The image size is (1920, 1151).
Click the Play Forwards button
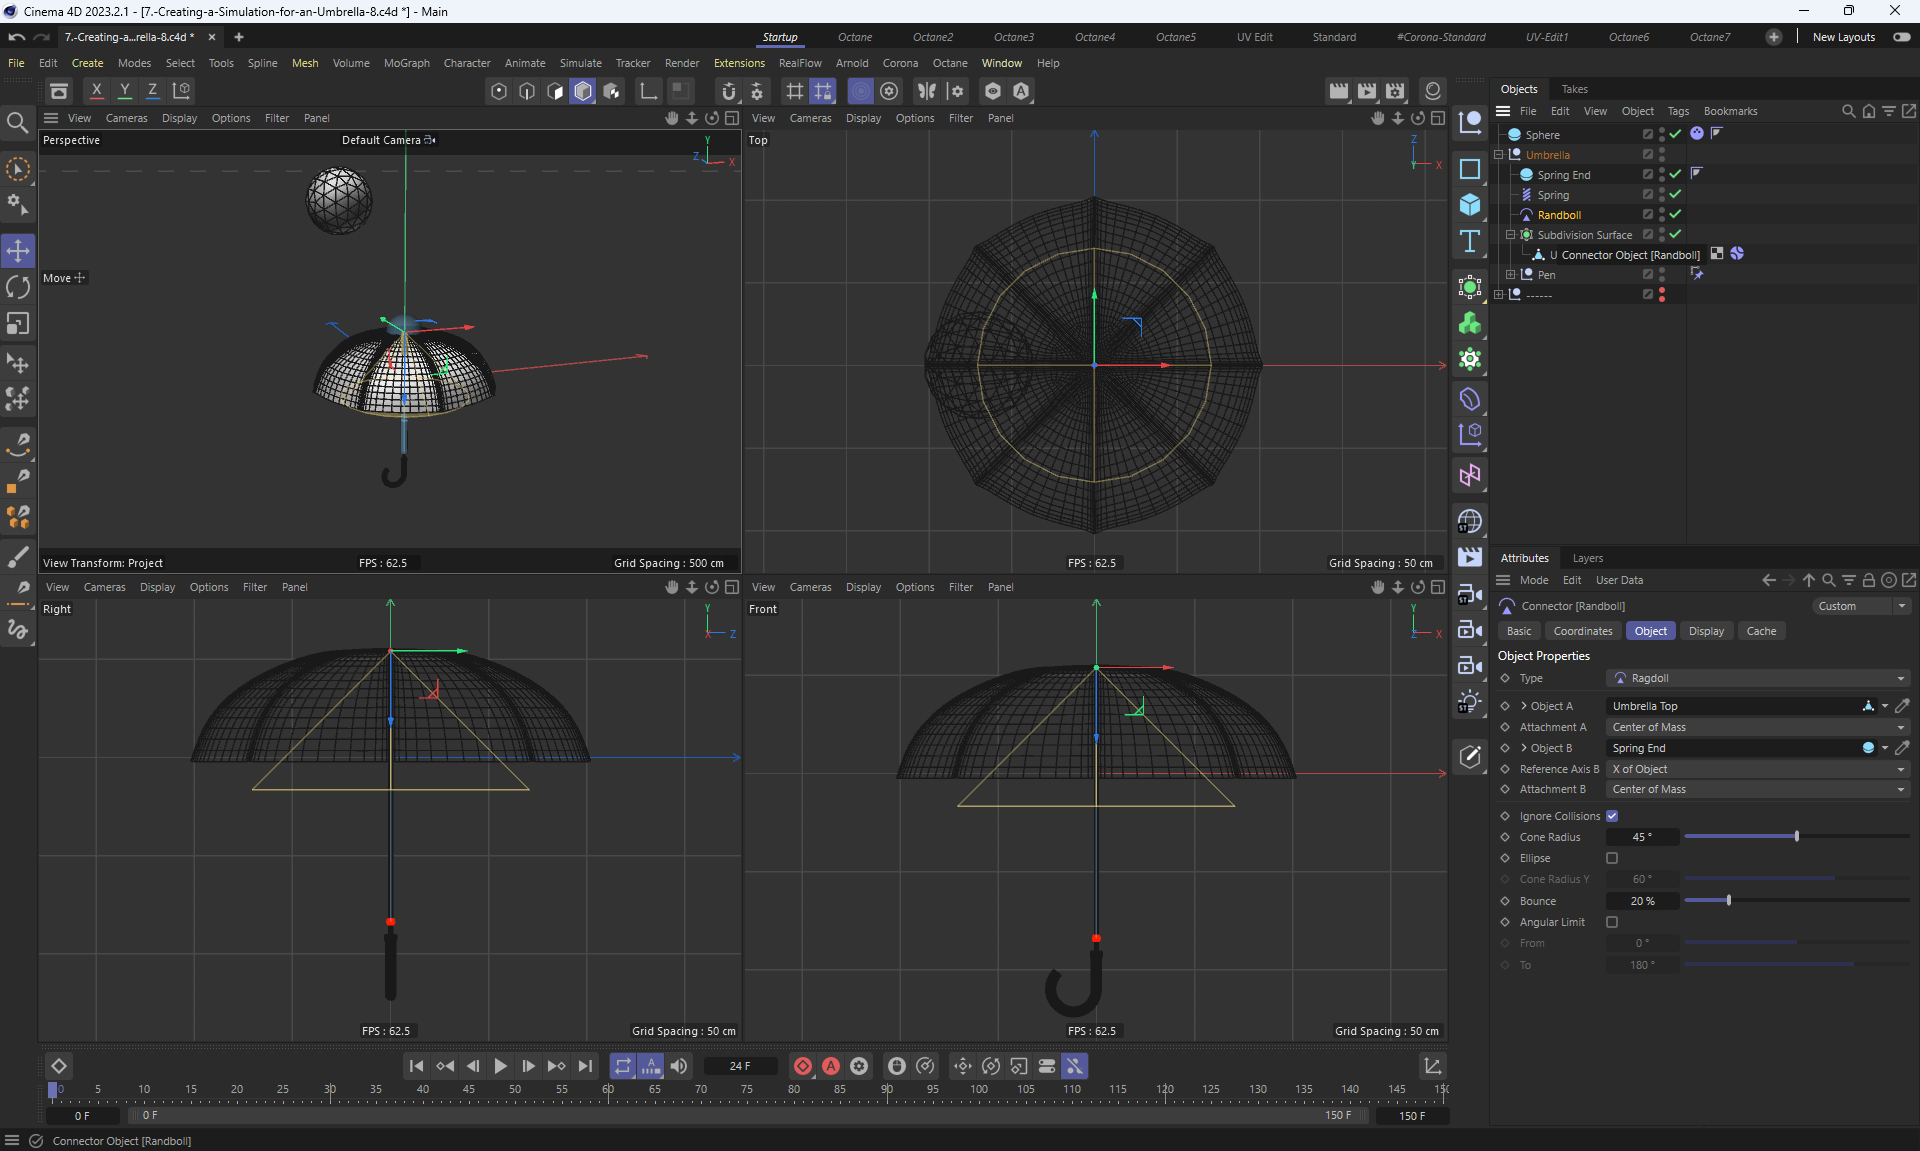[500, 1066]
